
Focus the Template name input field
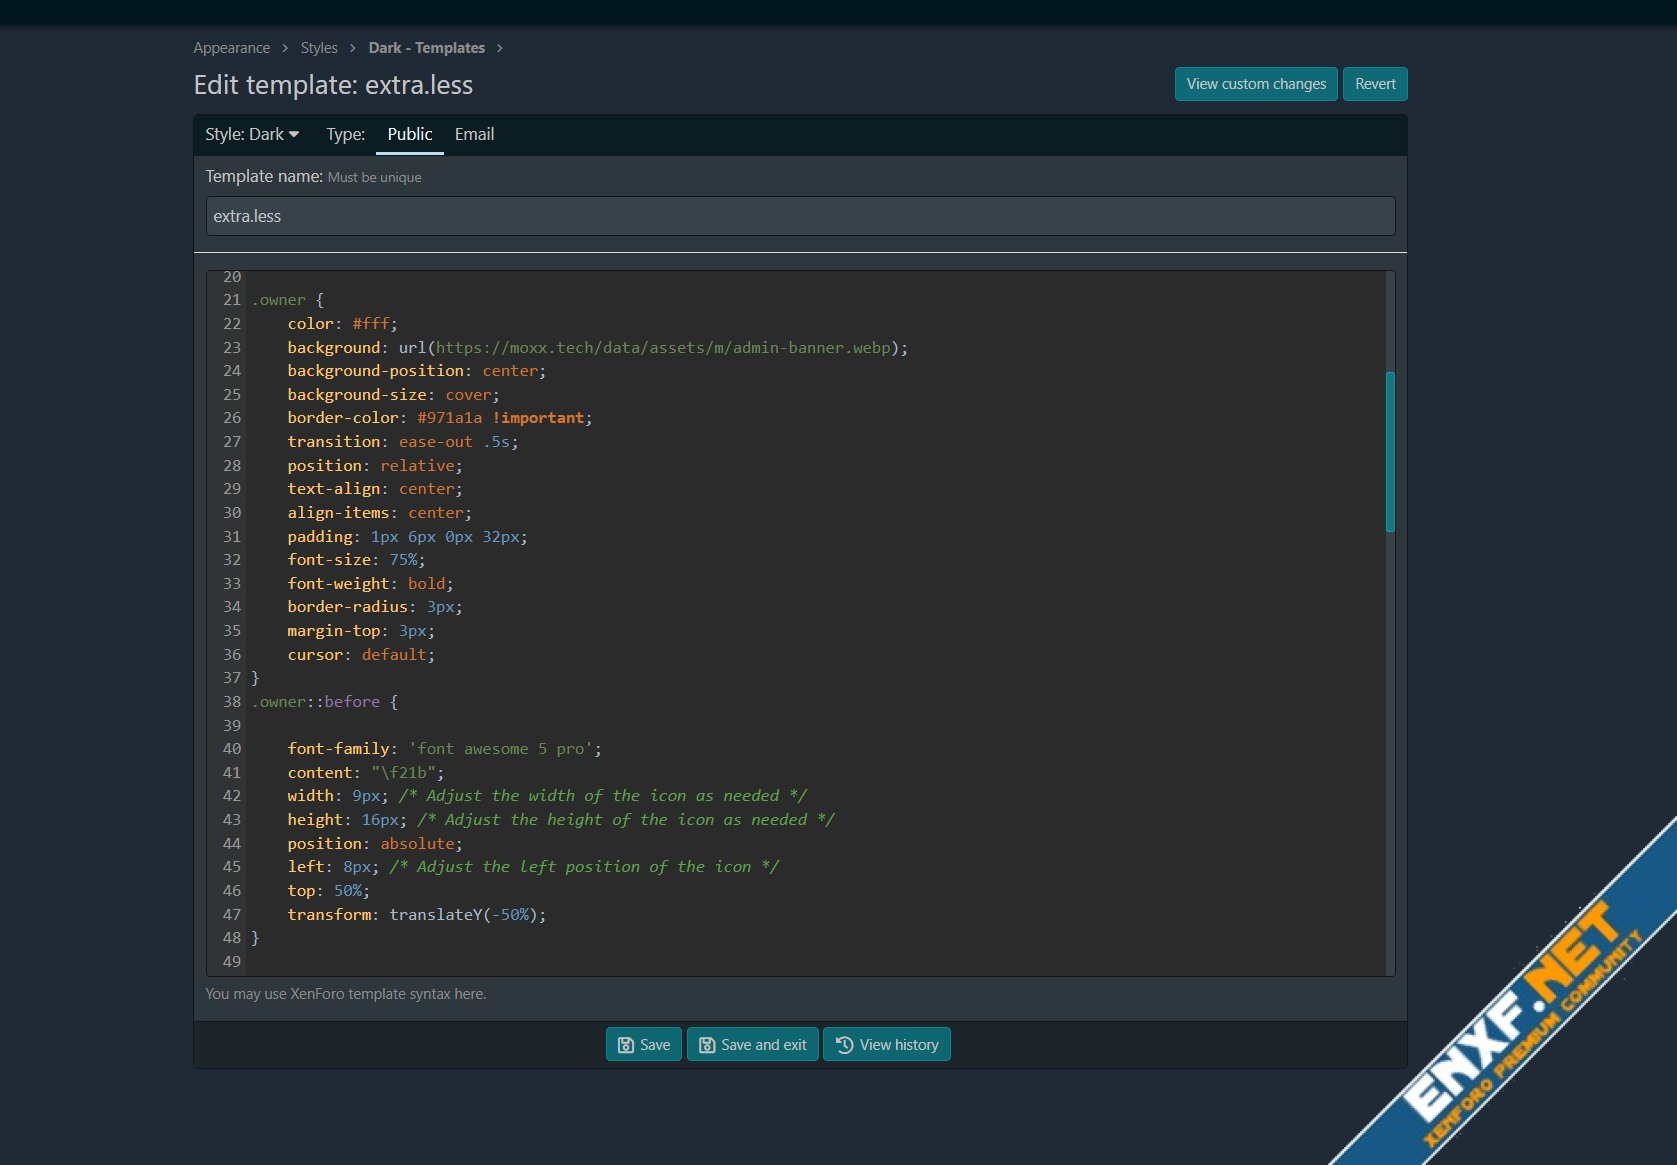(x=800, y=216)
